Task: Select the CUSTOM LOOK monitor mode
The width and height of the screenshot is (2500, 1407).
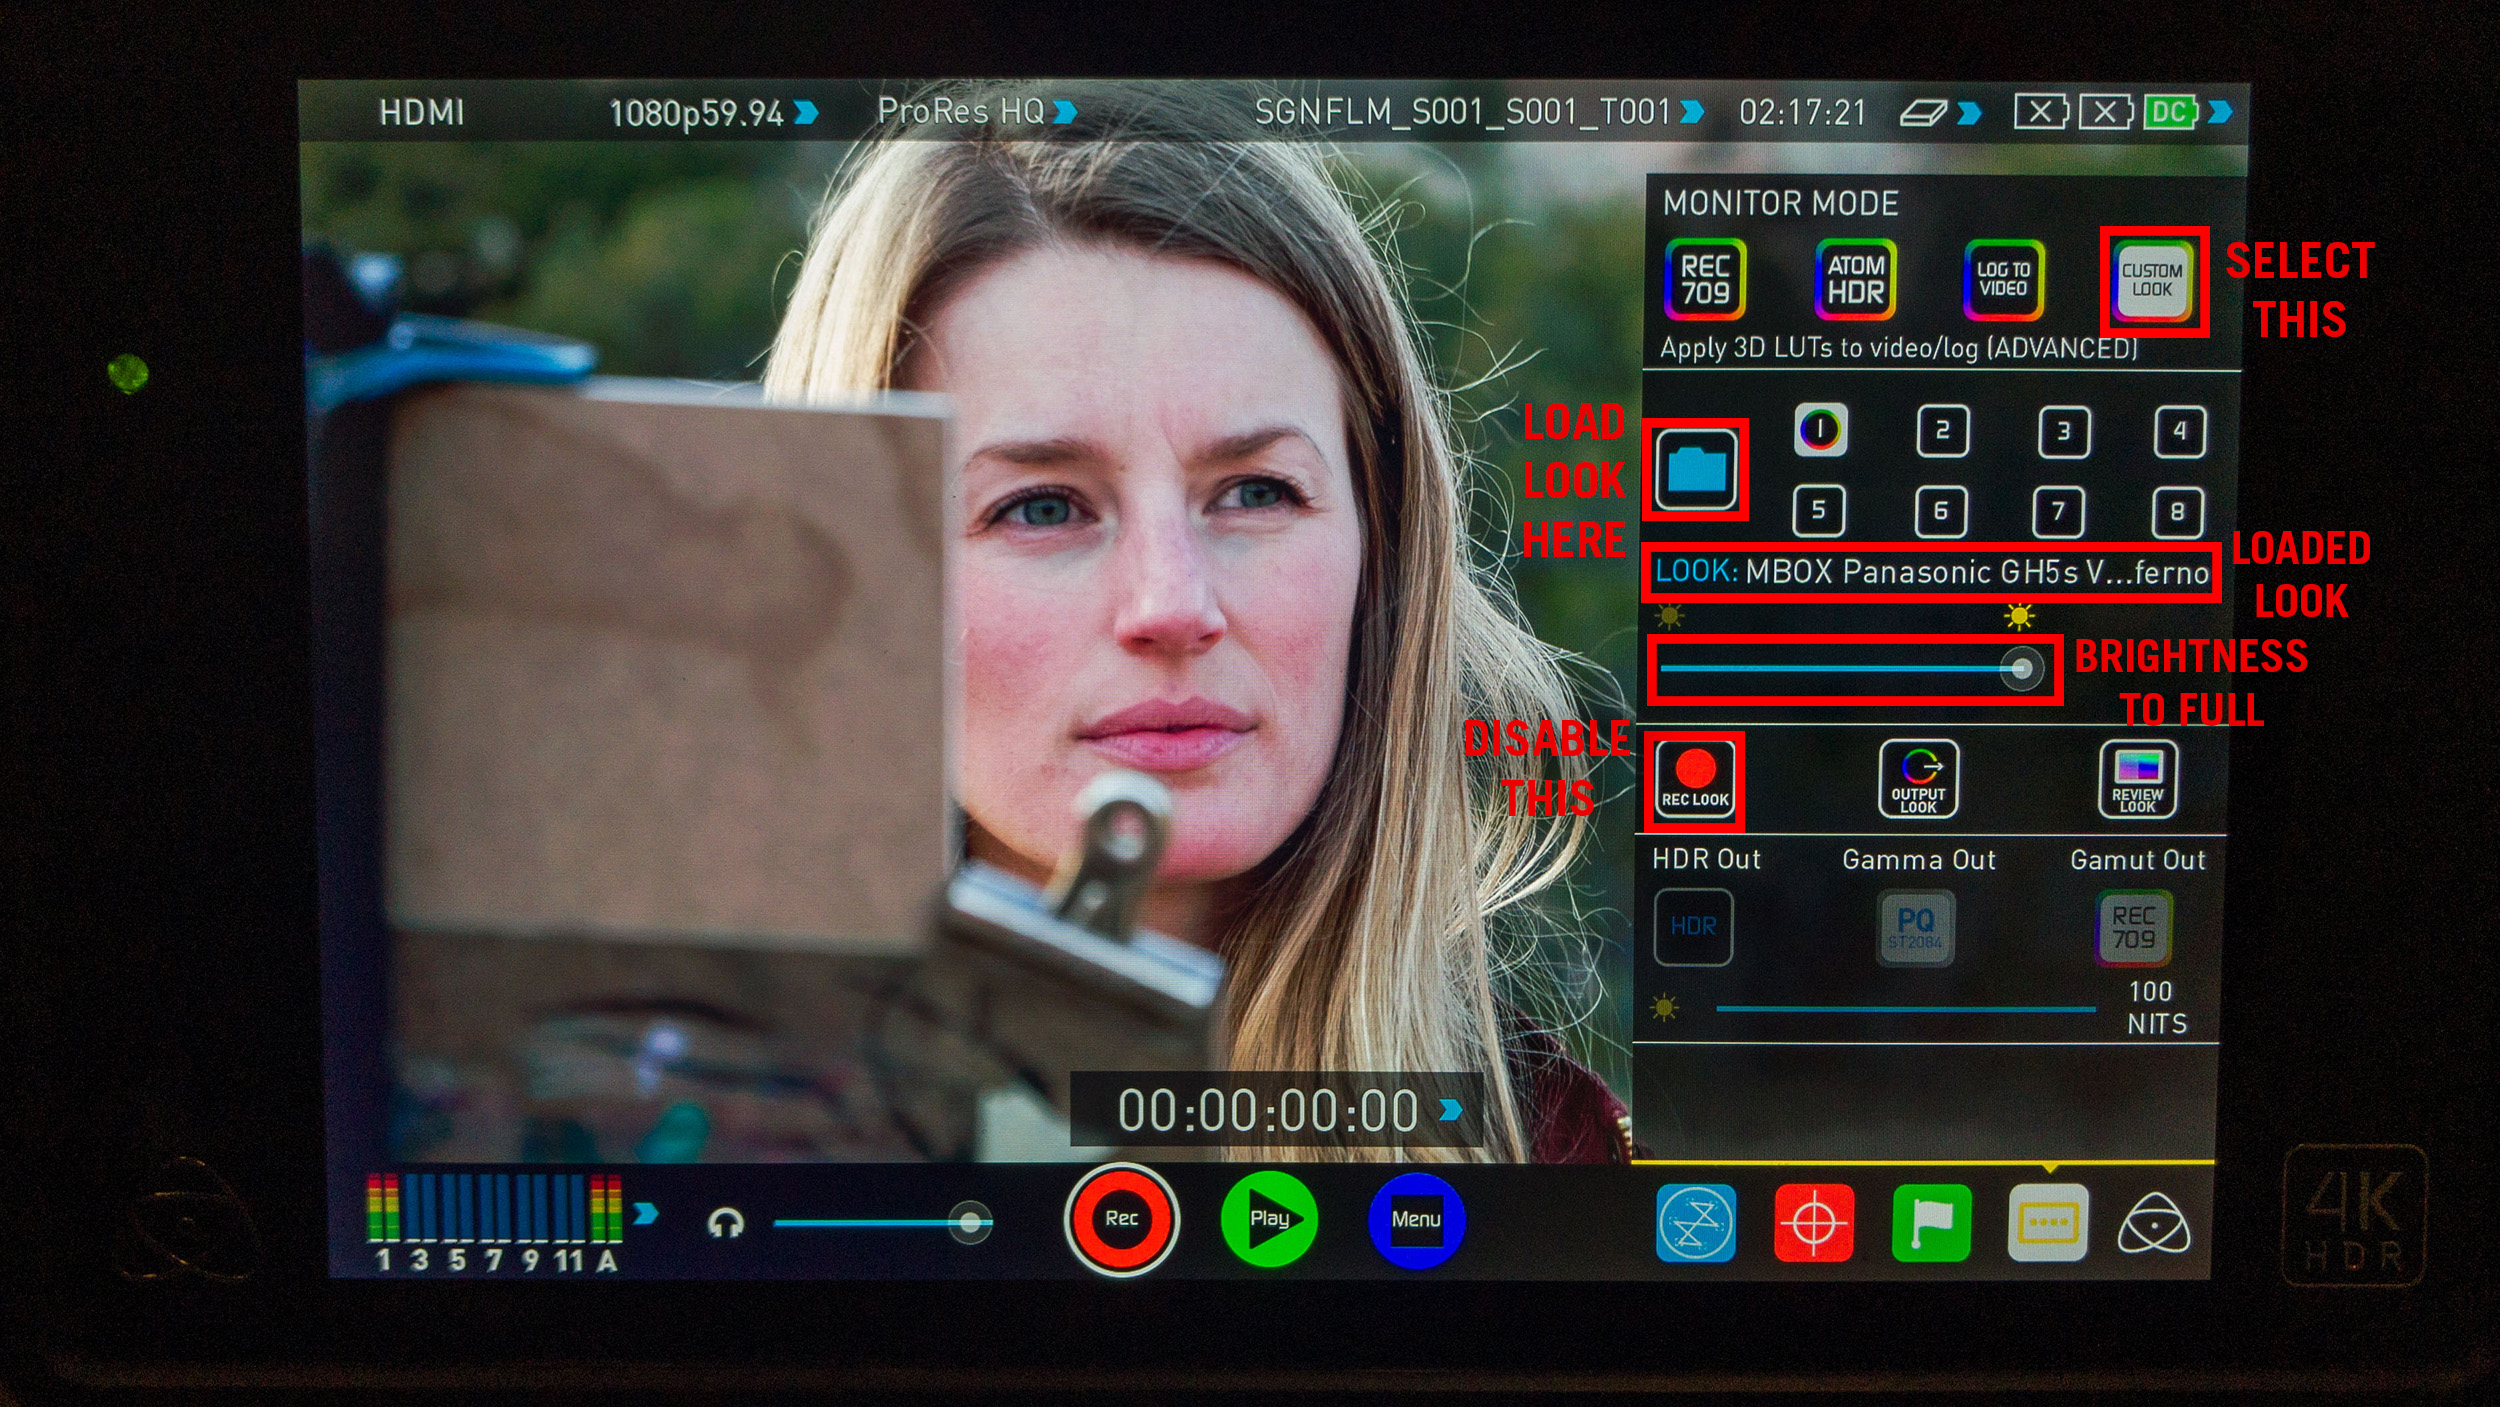Action: tap(2152, 281)
